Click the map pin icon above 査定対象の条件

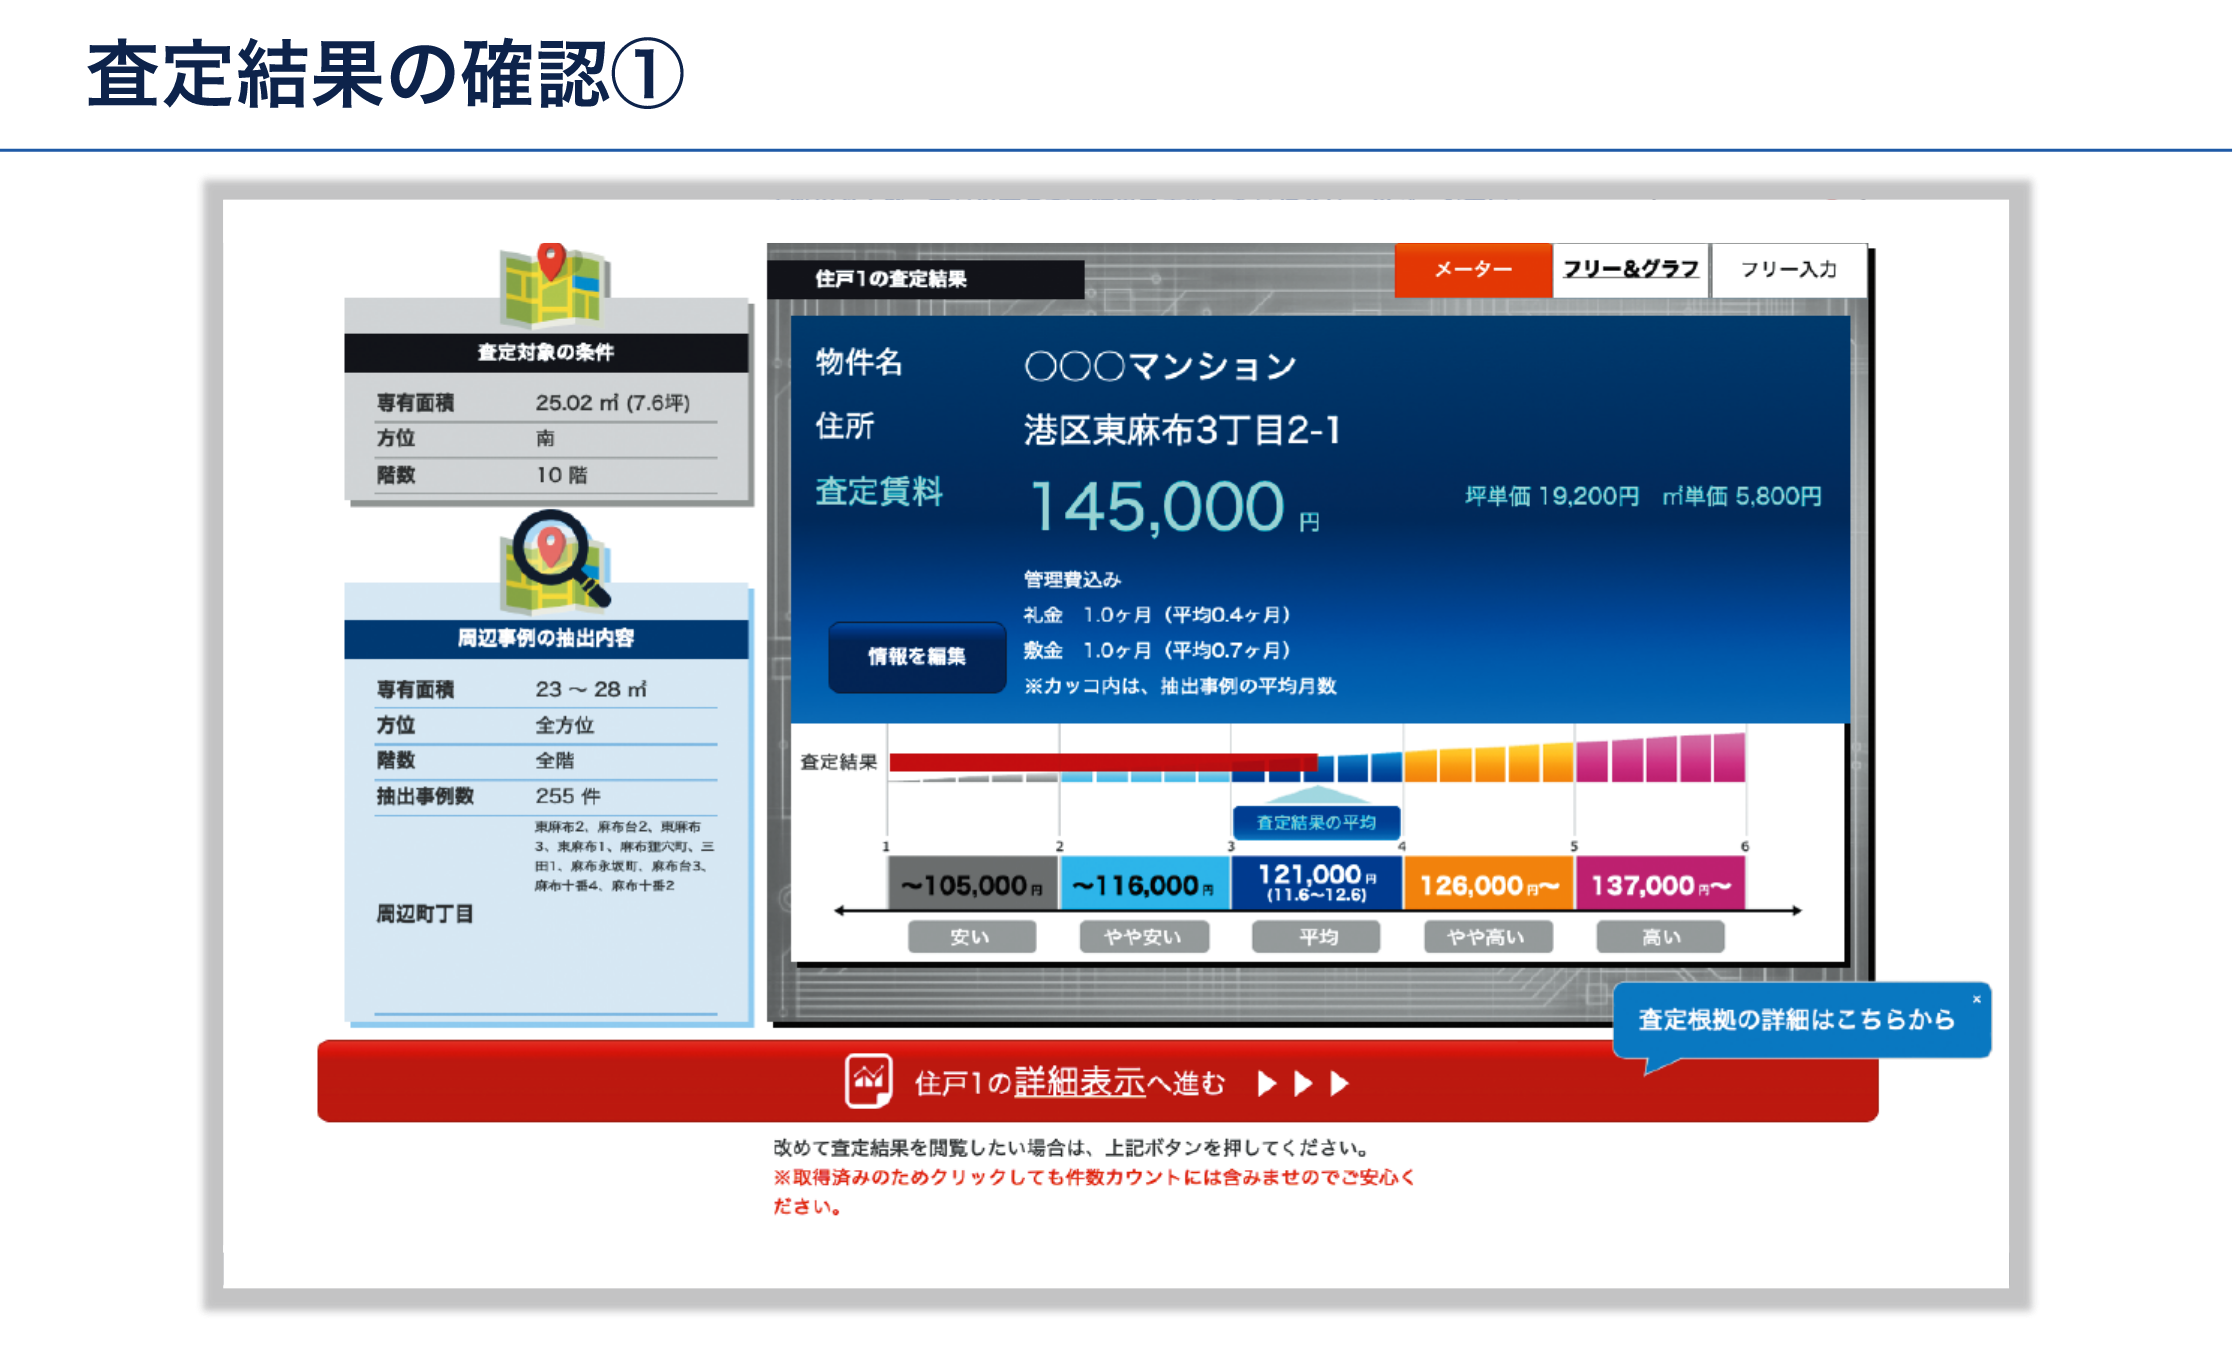pyautogui.click(x=555, y=285)
